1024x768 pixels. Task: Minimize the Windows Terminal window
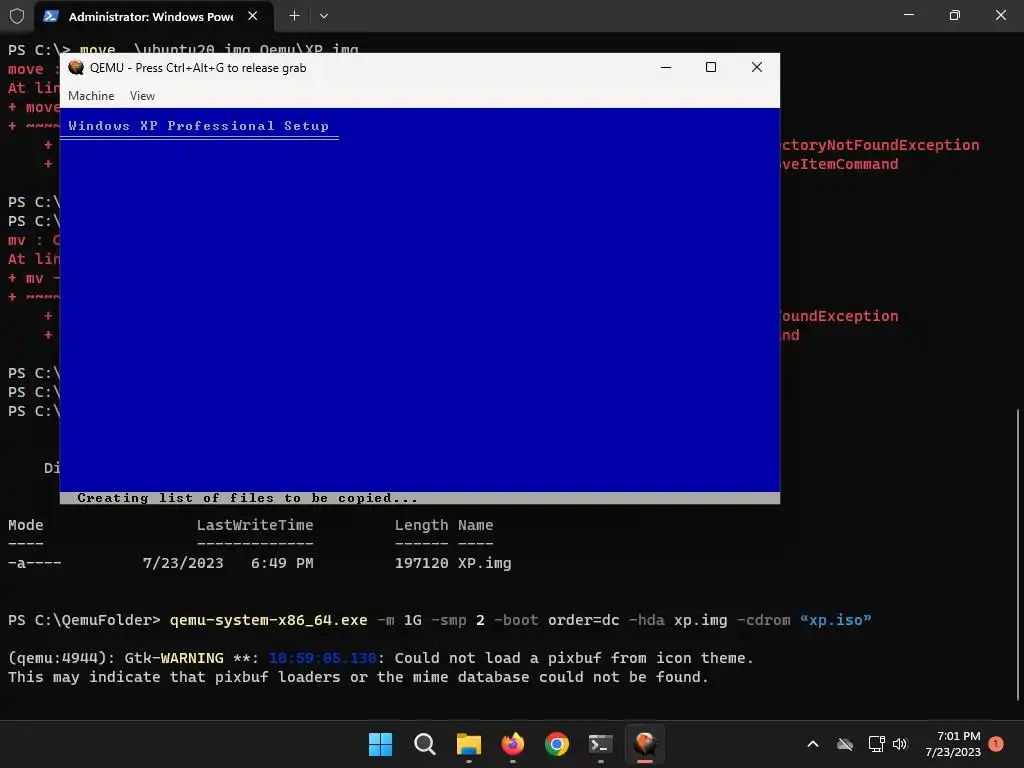[909, 15]
